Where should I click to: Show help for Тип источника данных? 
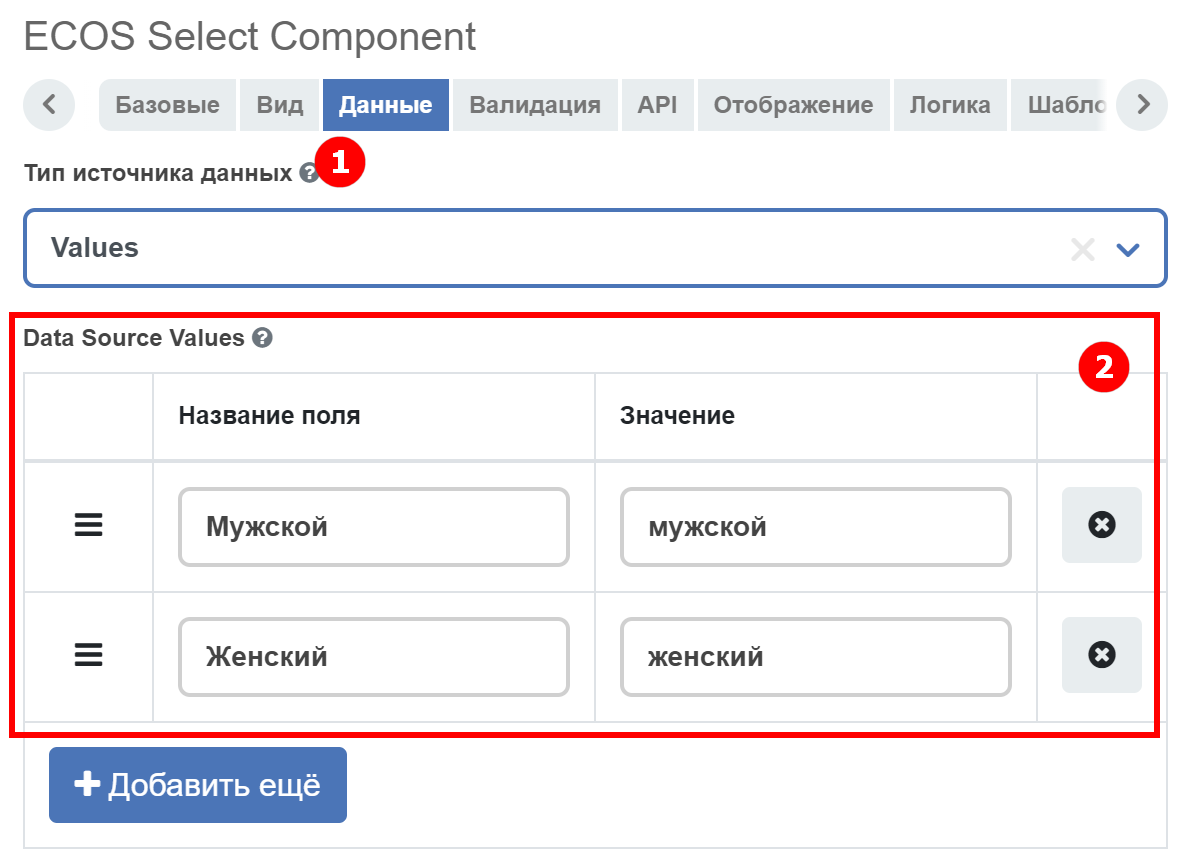[x=308, y=173]
